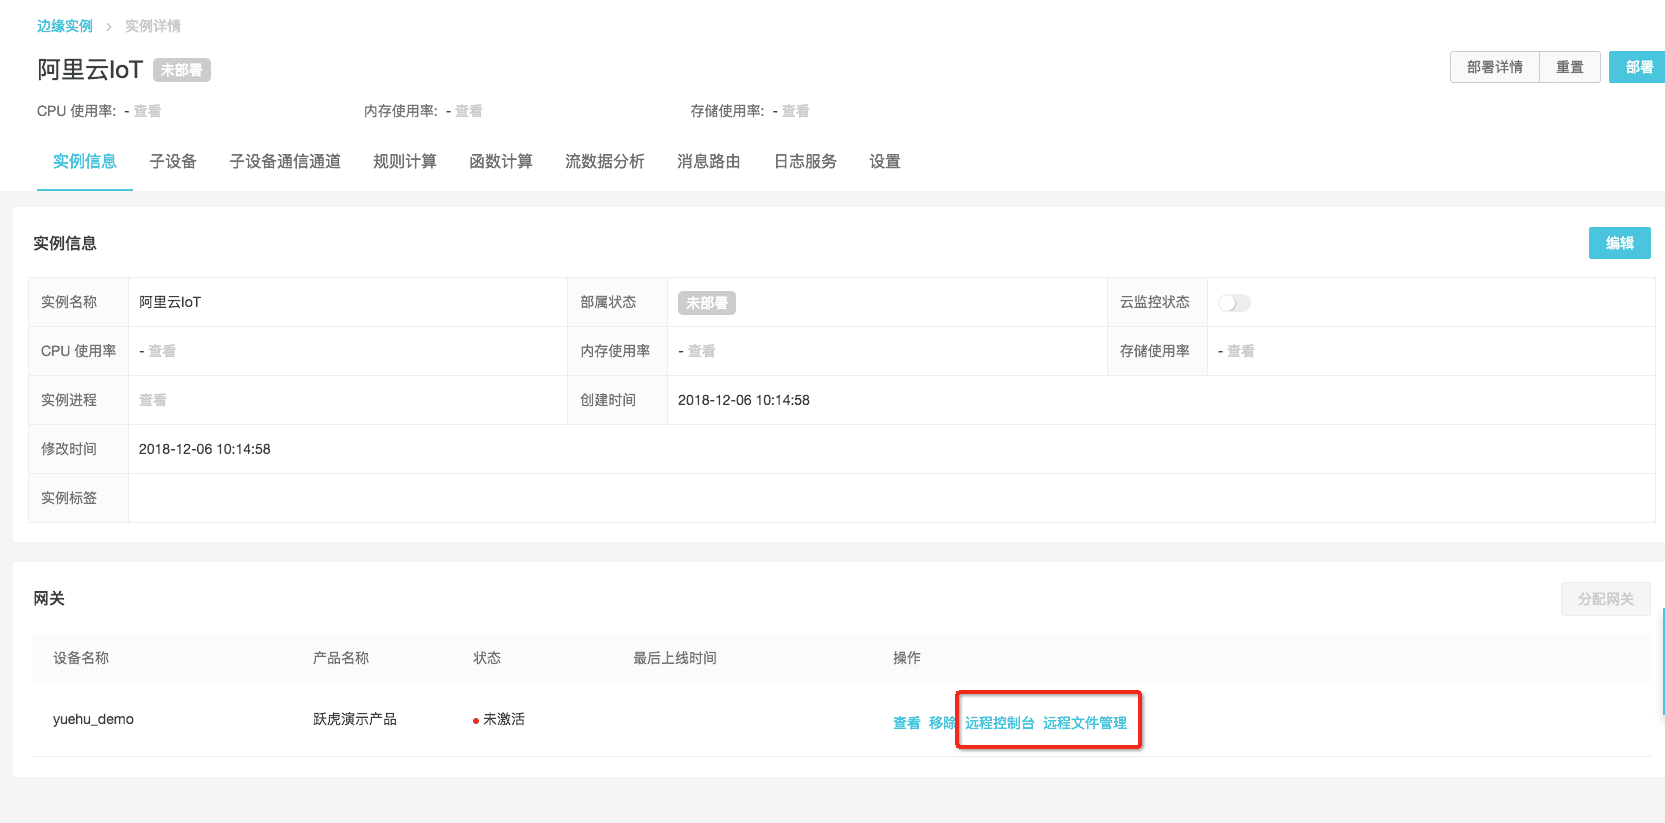Image resolution: width=1665 pixels, height=823 pixels.
Task: Click the 创建时间 label cell
Action: 617,400
